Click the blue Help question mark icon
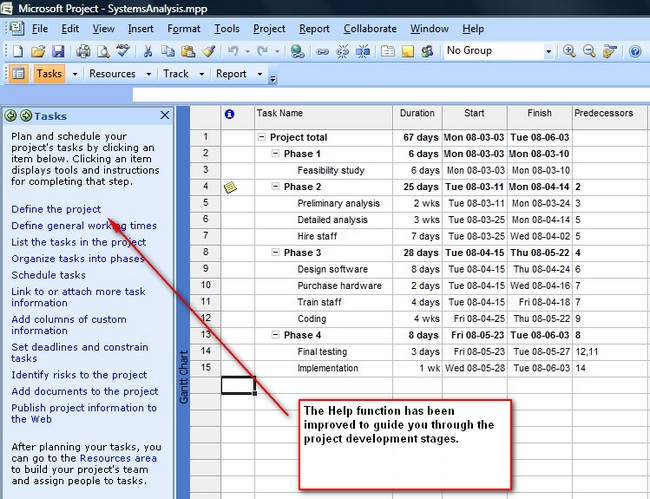 (635, 51)
